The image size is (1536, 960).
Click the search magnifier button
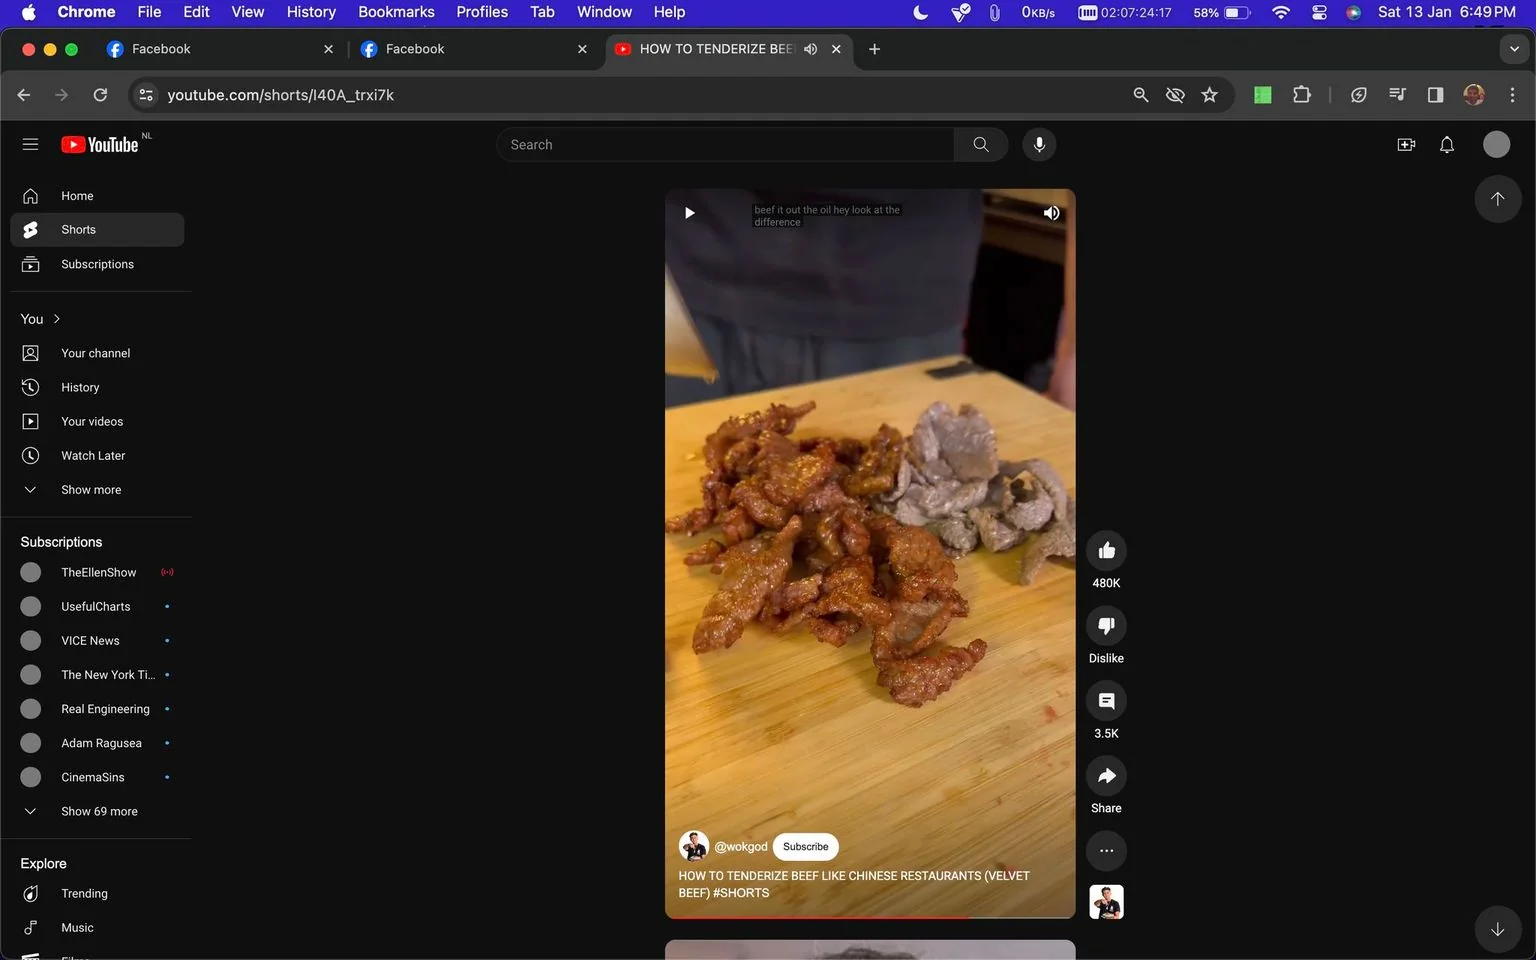(x=981, y=144)
